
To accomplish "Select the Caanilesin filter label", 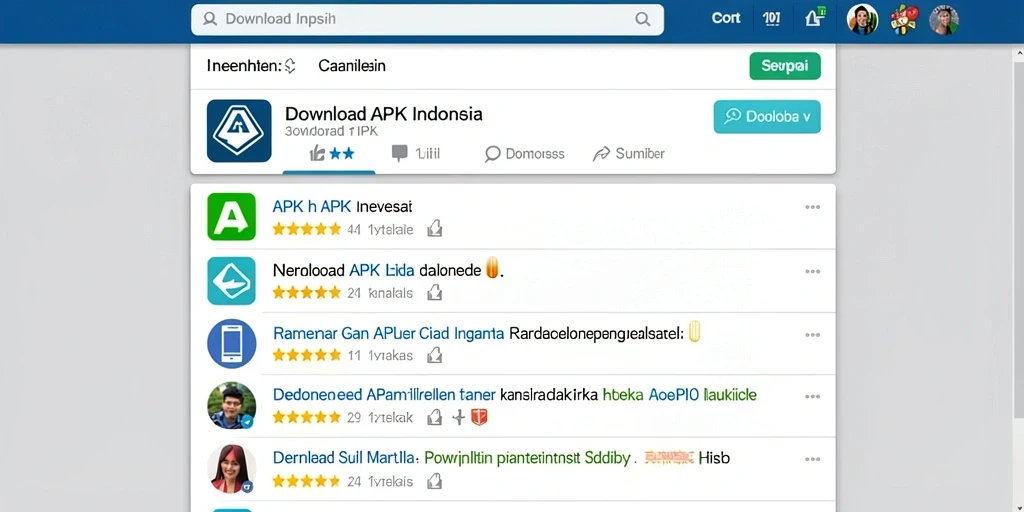I will (x=351, y=66).
